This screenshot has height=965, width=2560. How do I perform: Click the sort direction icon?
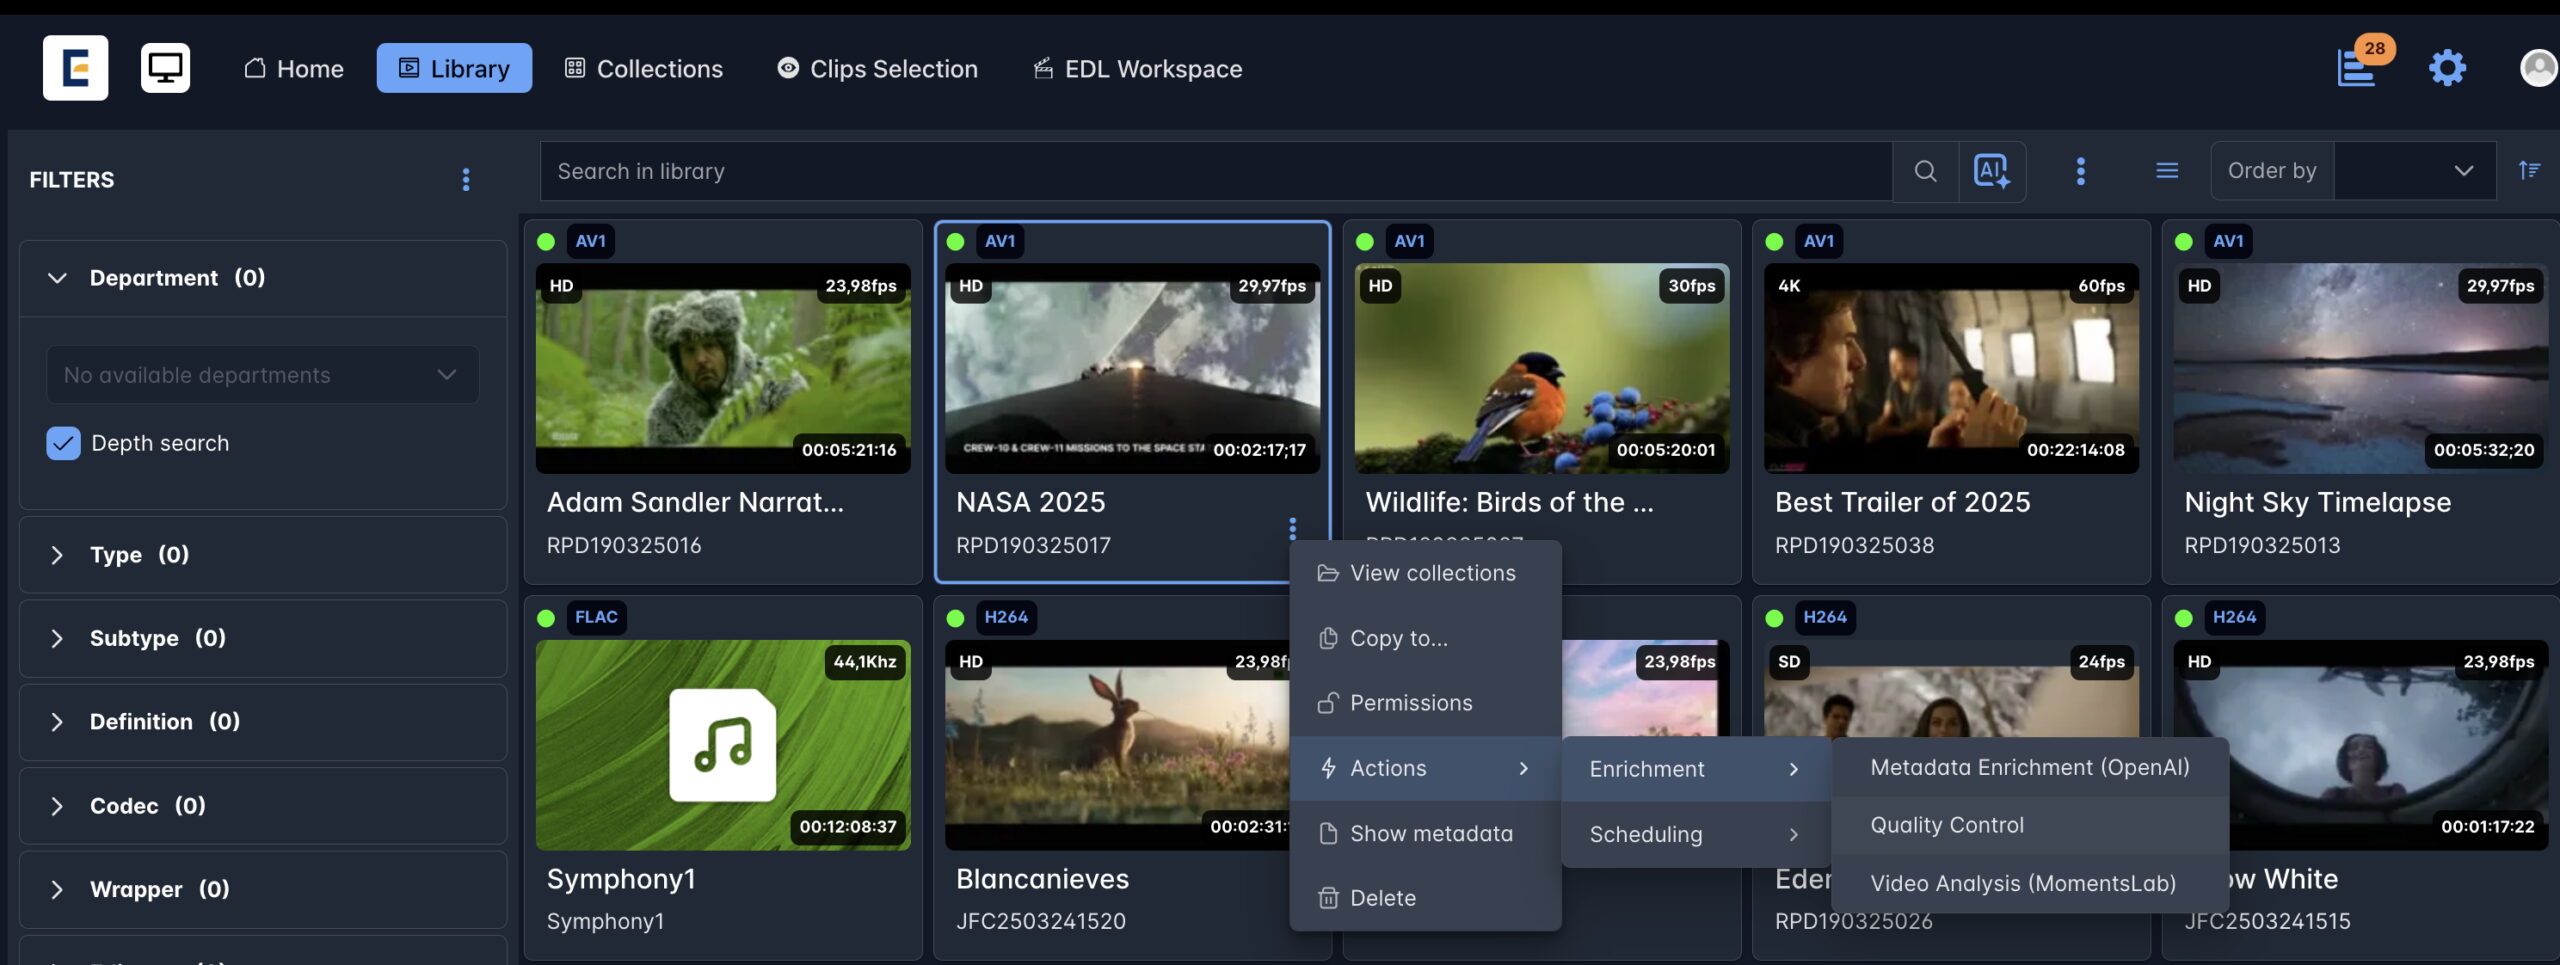[x=2529, y=171]
